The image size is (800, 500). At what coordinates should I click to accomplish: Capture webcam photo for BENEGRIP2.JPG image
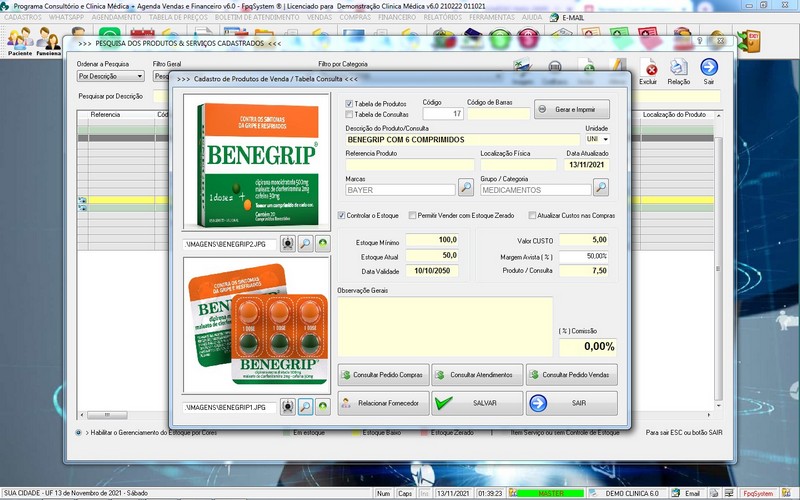288,243
